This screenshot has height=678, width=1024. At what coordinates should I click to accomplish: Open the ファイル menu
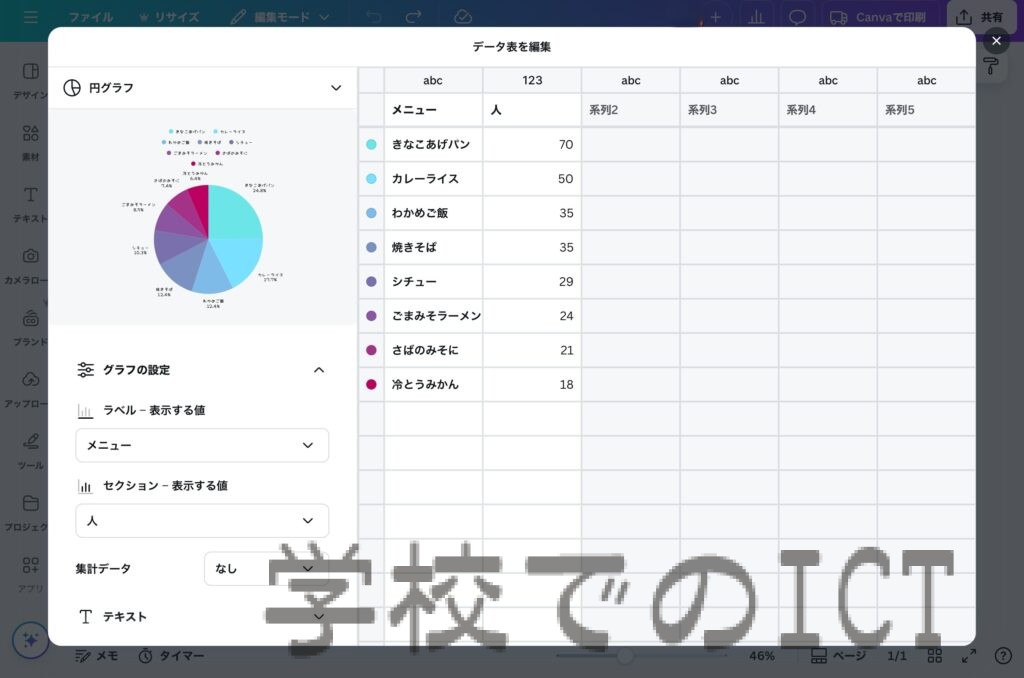[x=90, y=17]
